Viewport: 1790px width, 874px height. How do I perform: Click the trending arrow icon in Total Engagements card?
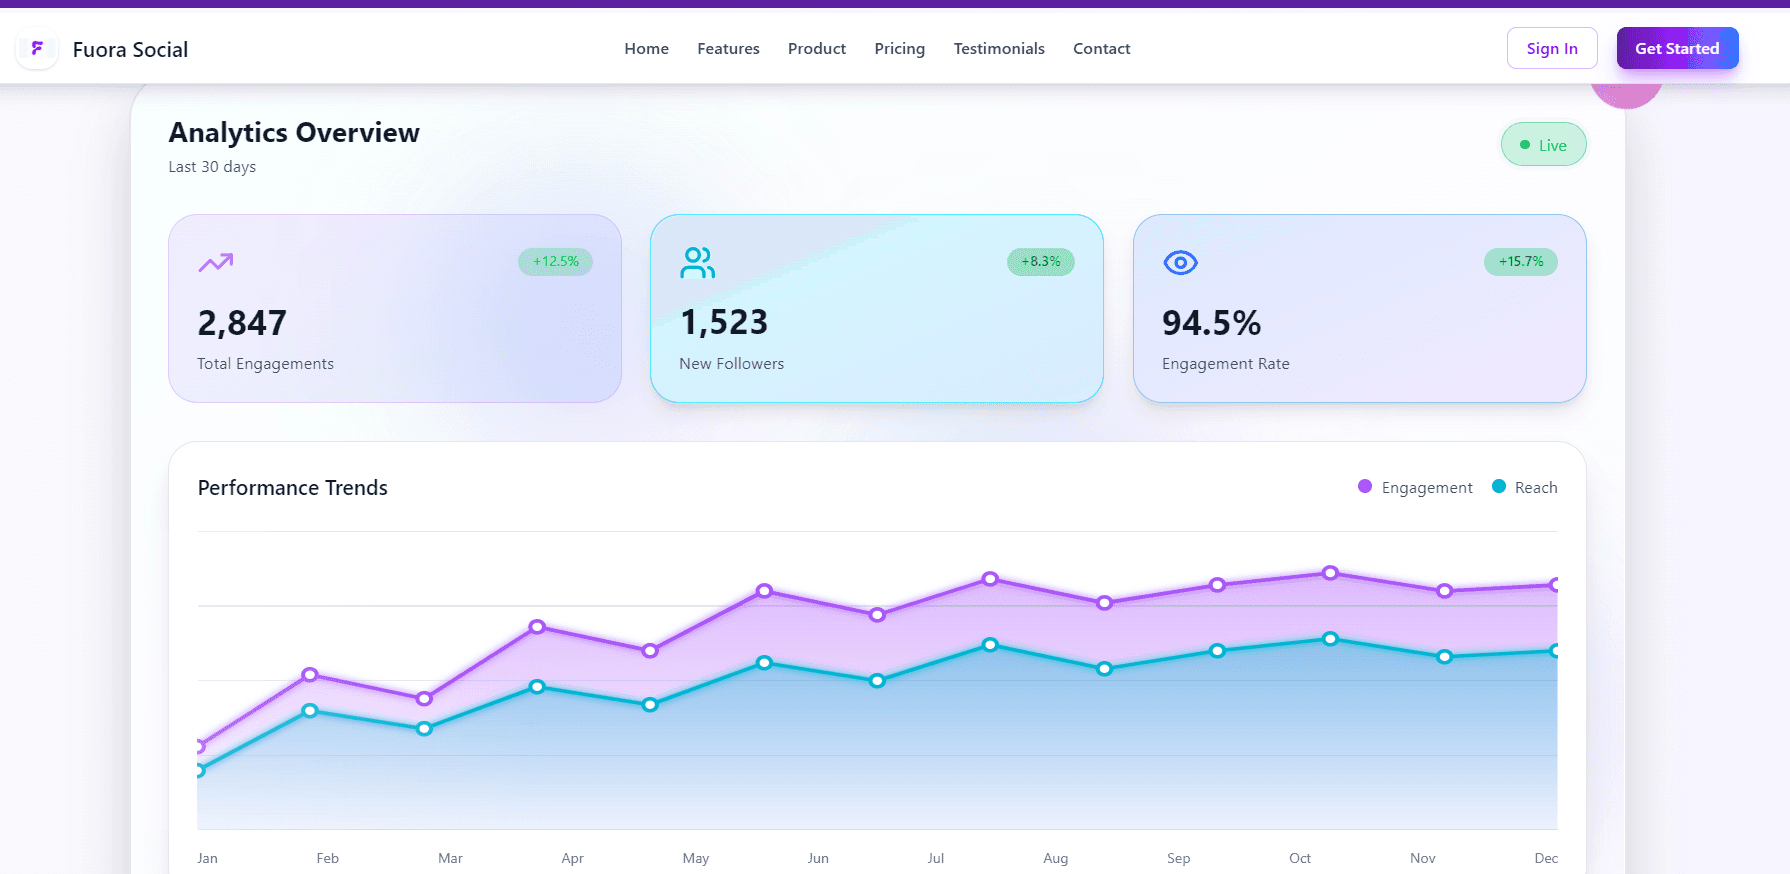(x=215, y=262)
